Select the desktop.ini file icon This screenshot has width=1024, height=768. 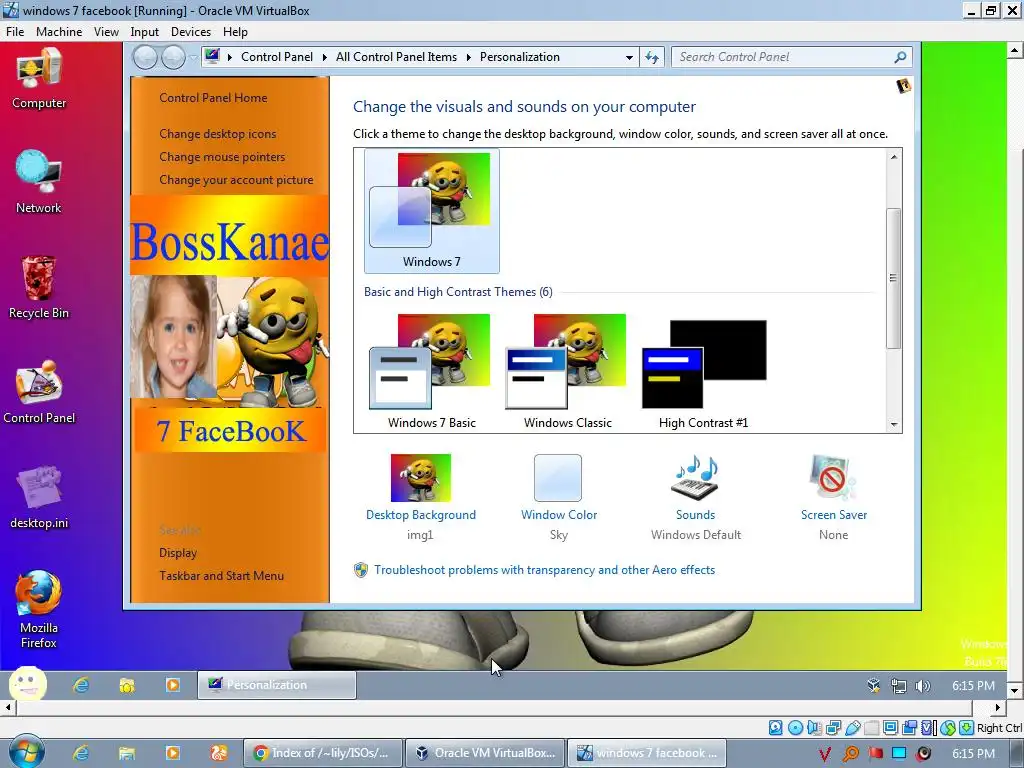39,496
